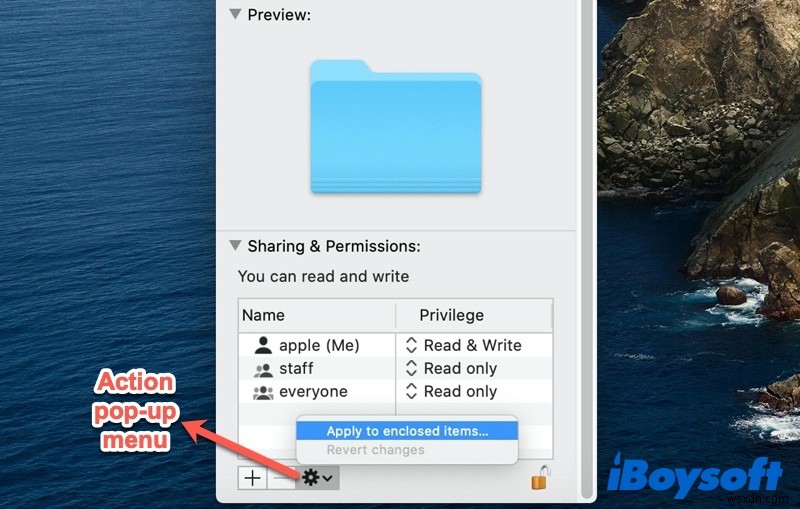Image resolution: width=800 pixels, height=509 pixels.
Task: Choose Revert changes in the action menu
Action: [x=407, y=450]
